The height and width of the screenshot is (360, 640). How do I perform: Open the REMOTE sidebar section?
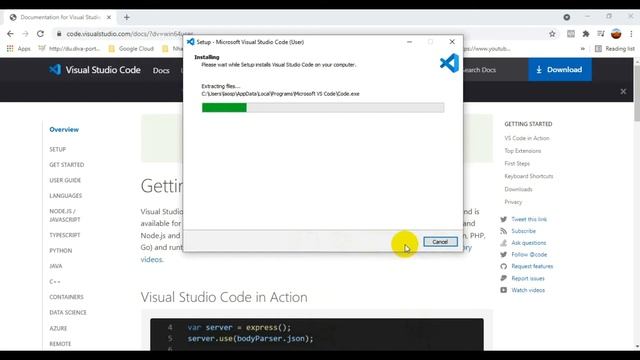pyautogui.click(x=60, y=344)
